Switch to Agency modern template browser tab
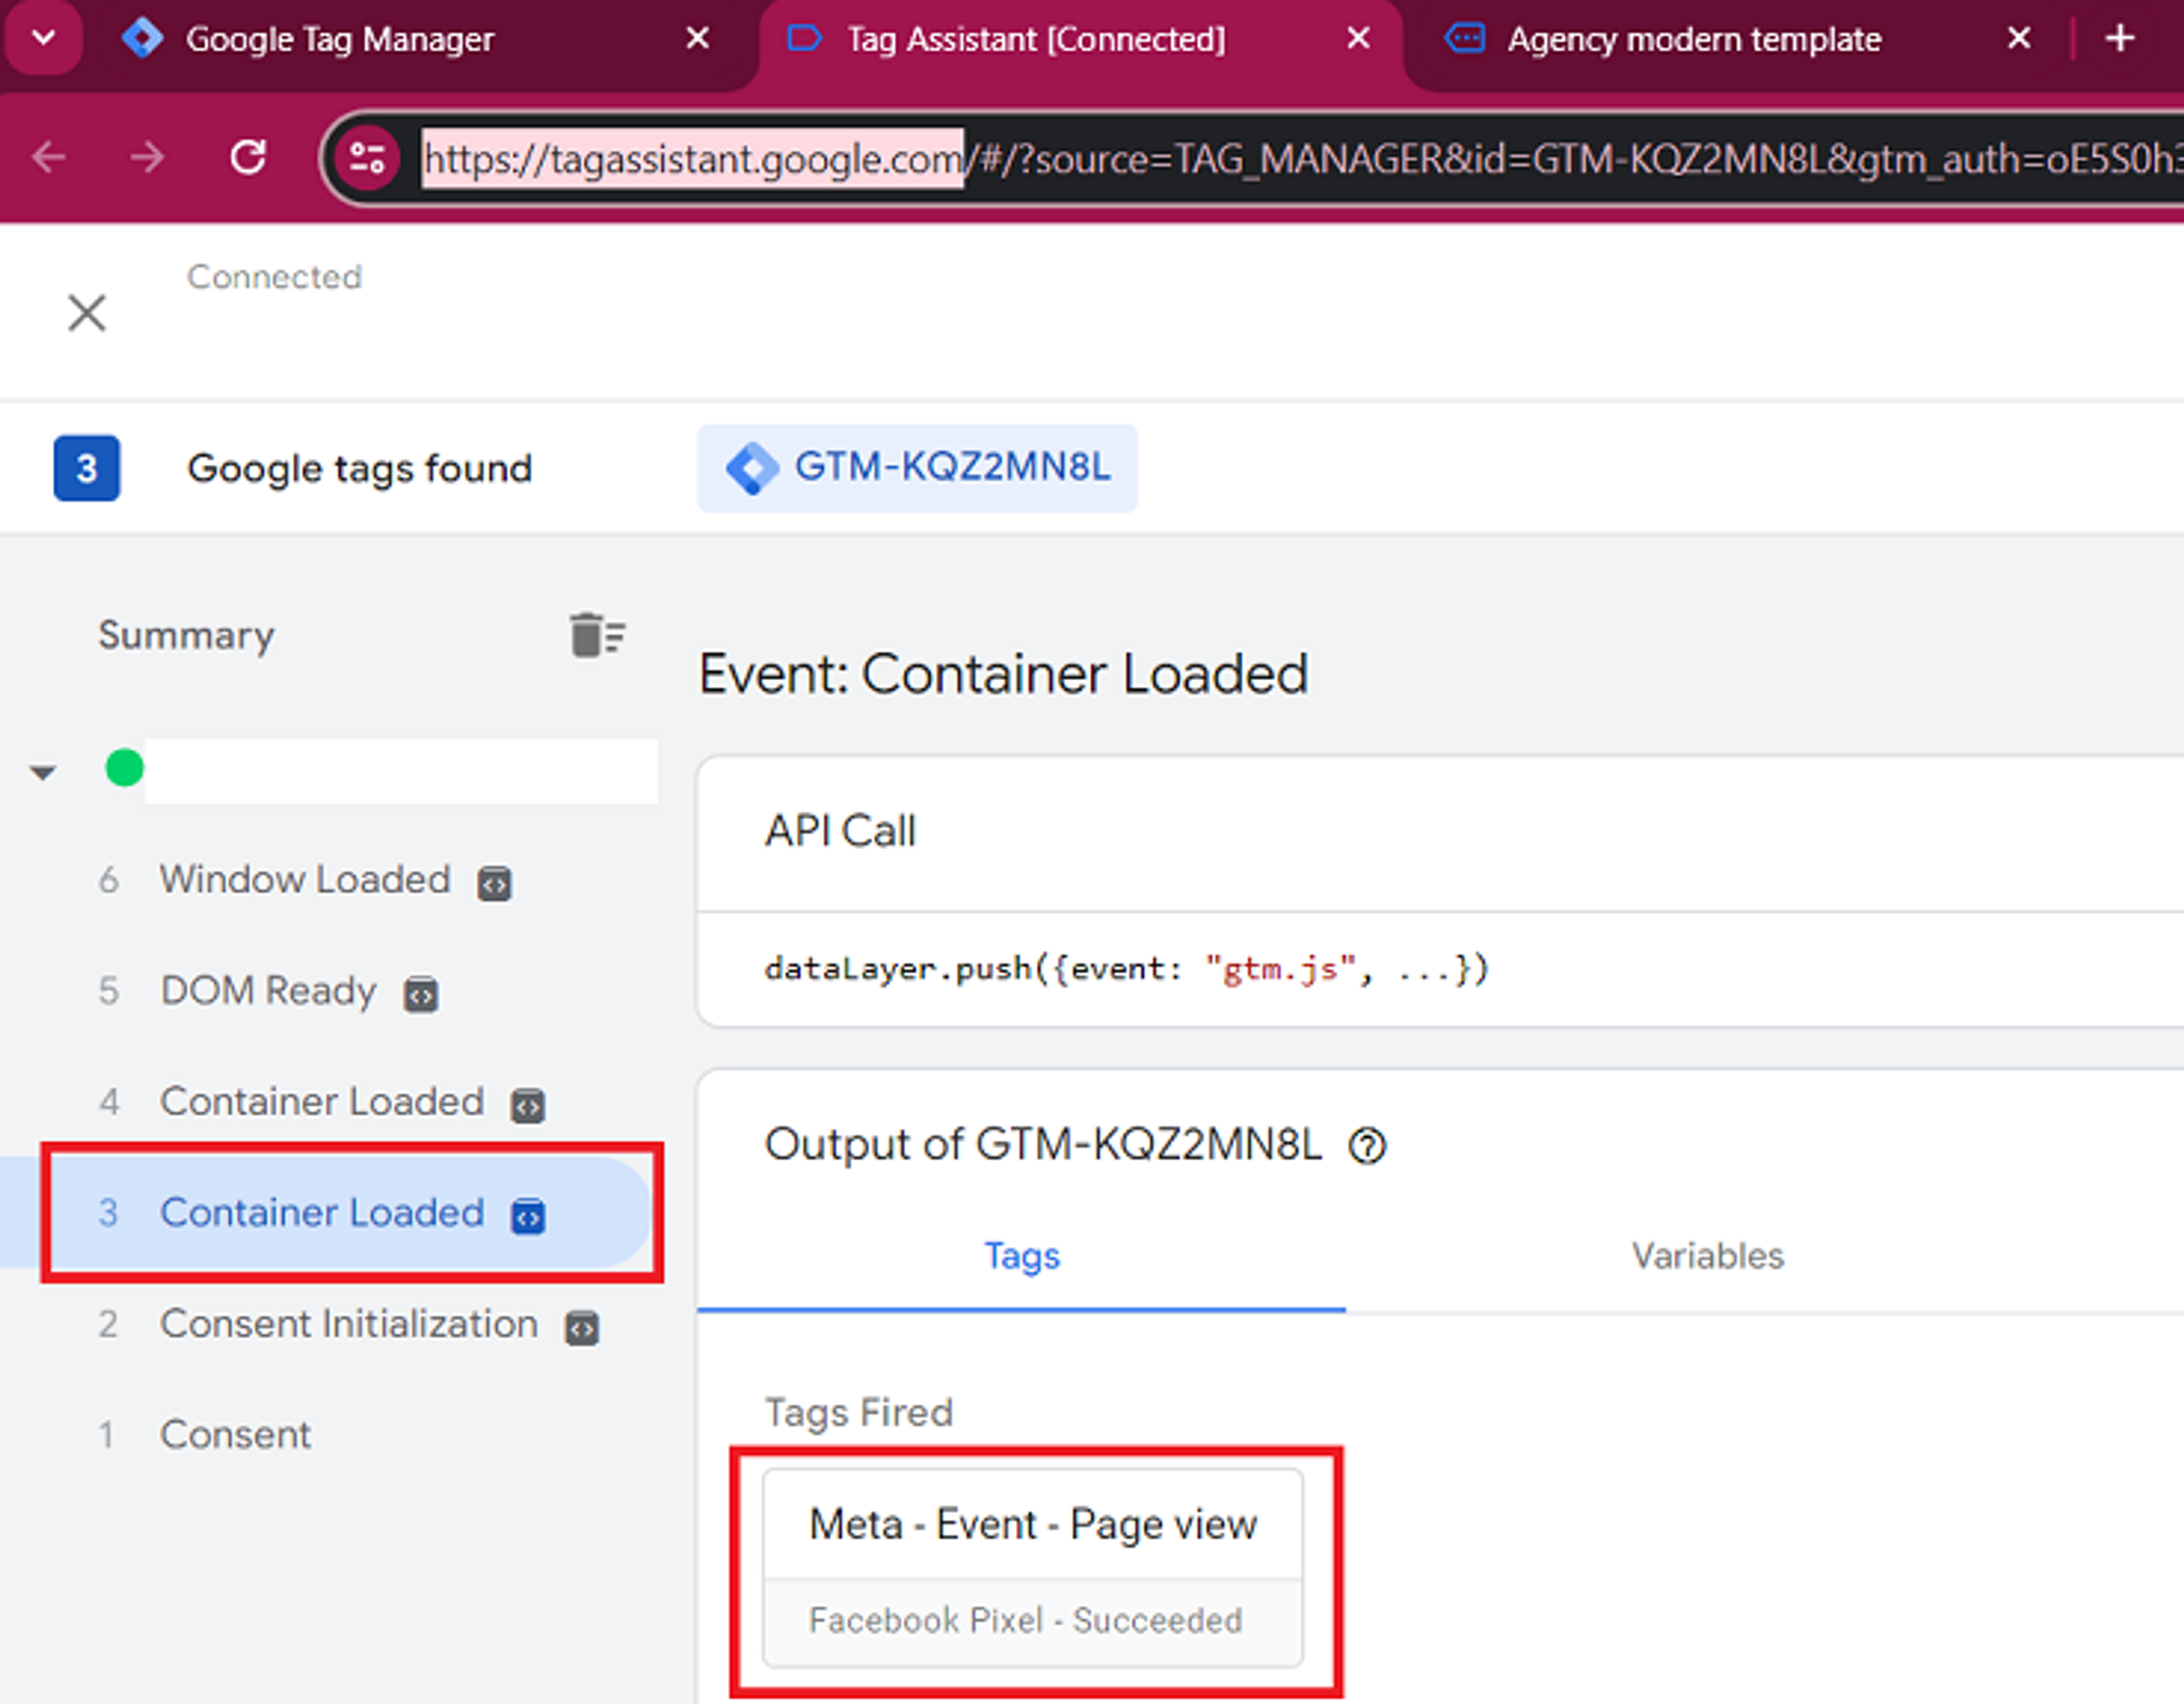Image resolution: width=2184 pixels, height=1704 pixels. coord(1693,38)
